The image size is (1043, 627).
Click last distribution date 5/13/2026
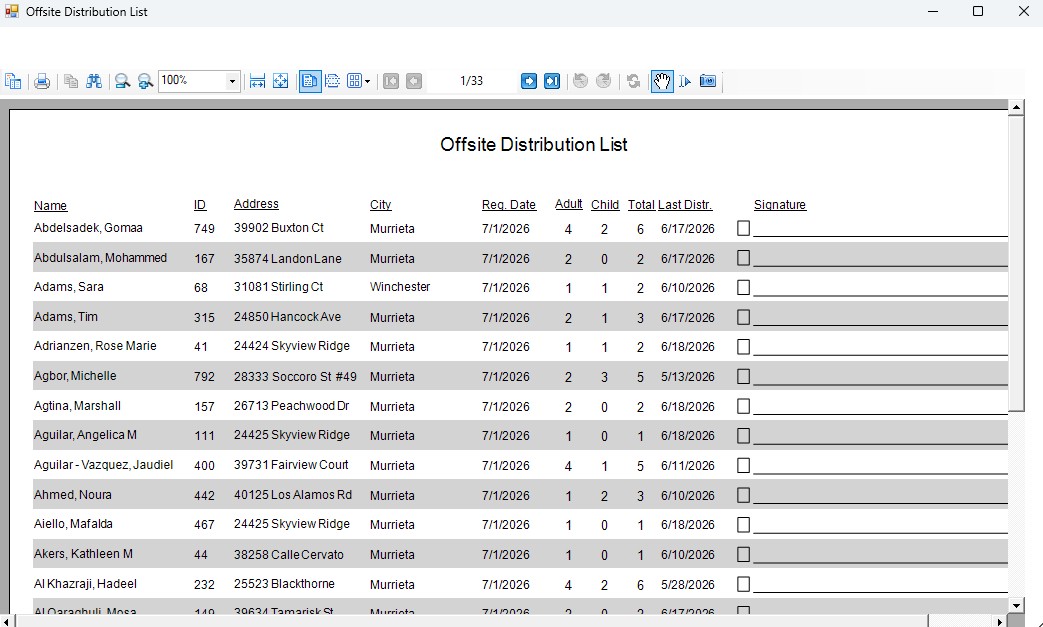point(688,376)
